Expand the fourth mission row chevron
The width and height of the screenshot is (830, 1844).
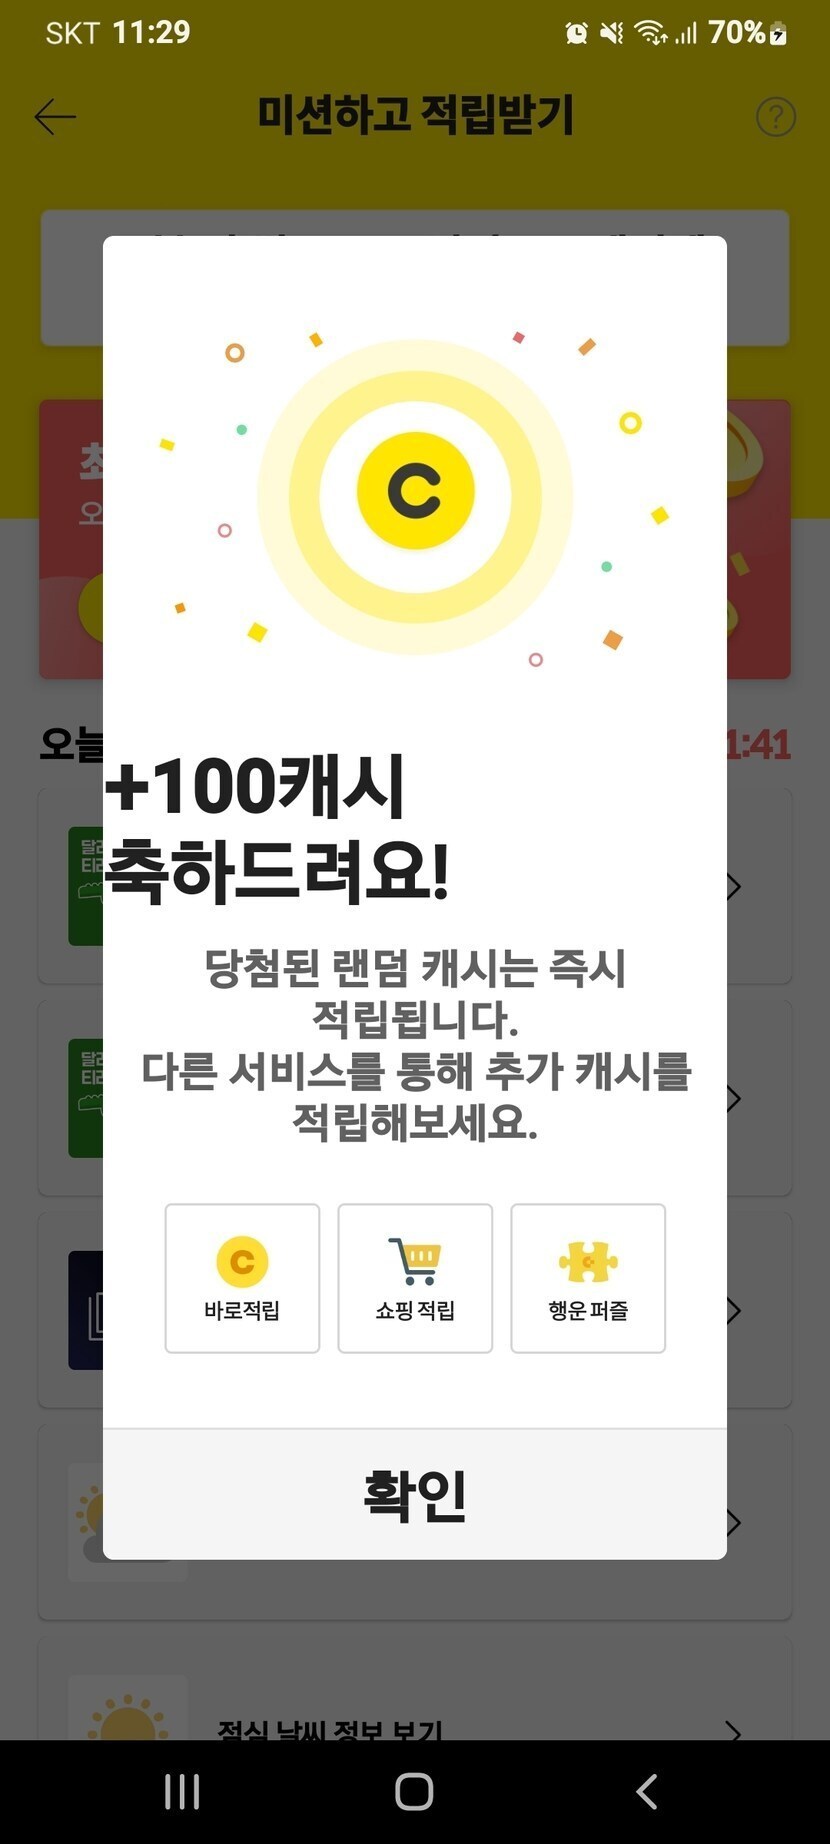734,1523
